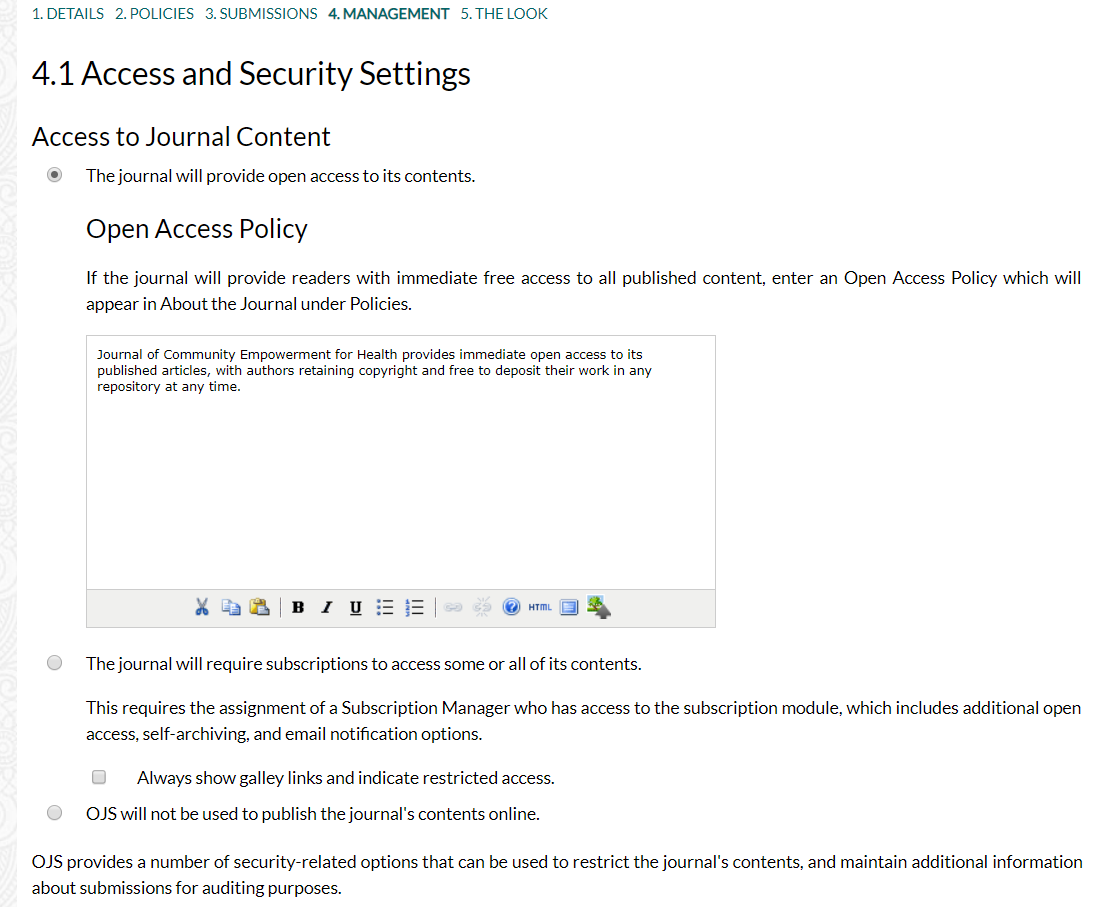Image resolution: width=1095 pixels, height=907 pixels.
Task: Click the Paste clipboard icon
Action: tap(259, 607)
